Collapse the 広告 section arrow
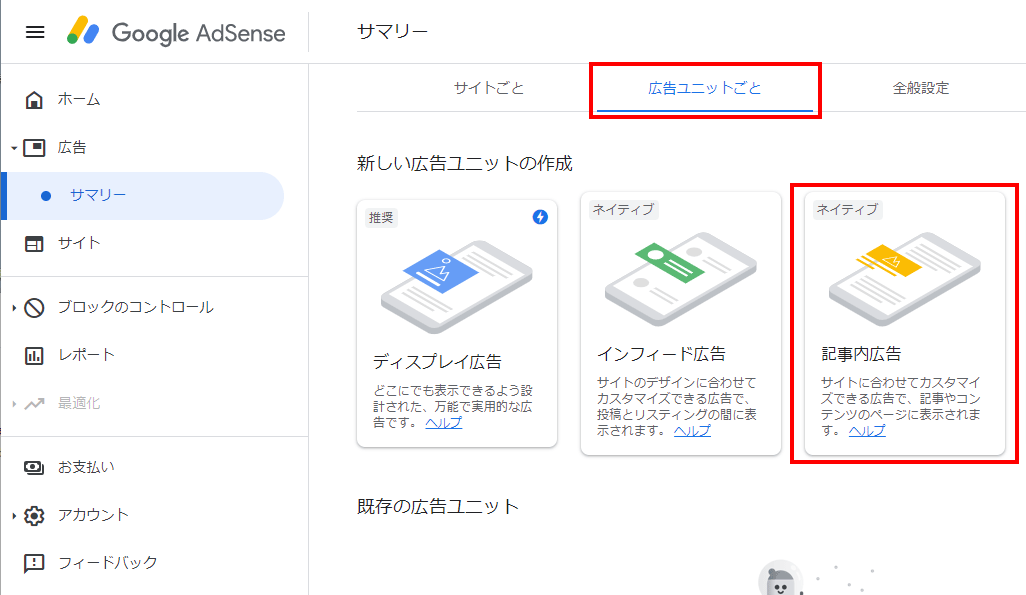 tap(14, 148)
